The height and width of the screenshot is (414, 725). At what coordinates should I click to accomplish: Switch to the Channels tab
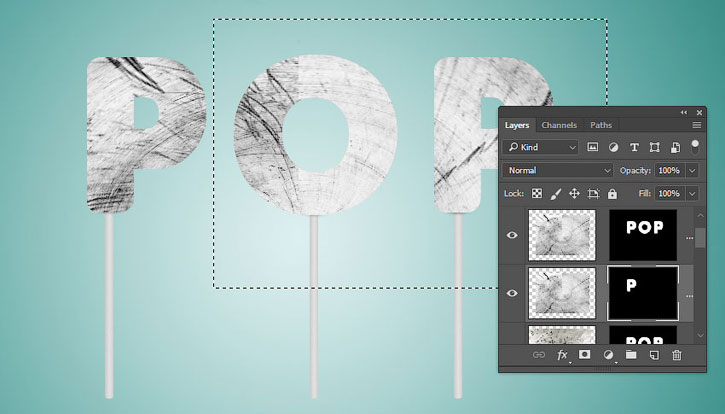559,125
